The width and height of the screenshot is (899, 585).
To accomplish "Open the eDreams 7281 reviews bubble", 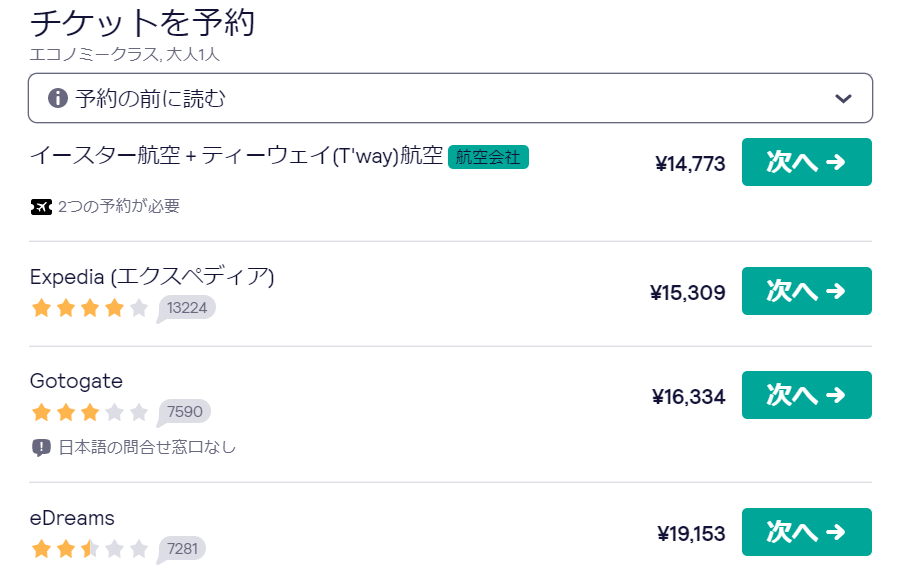I will [181, 549].
